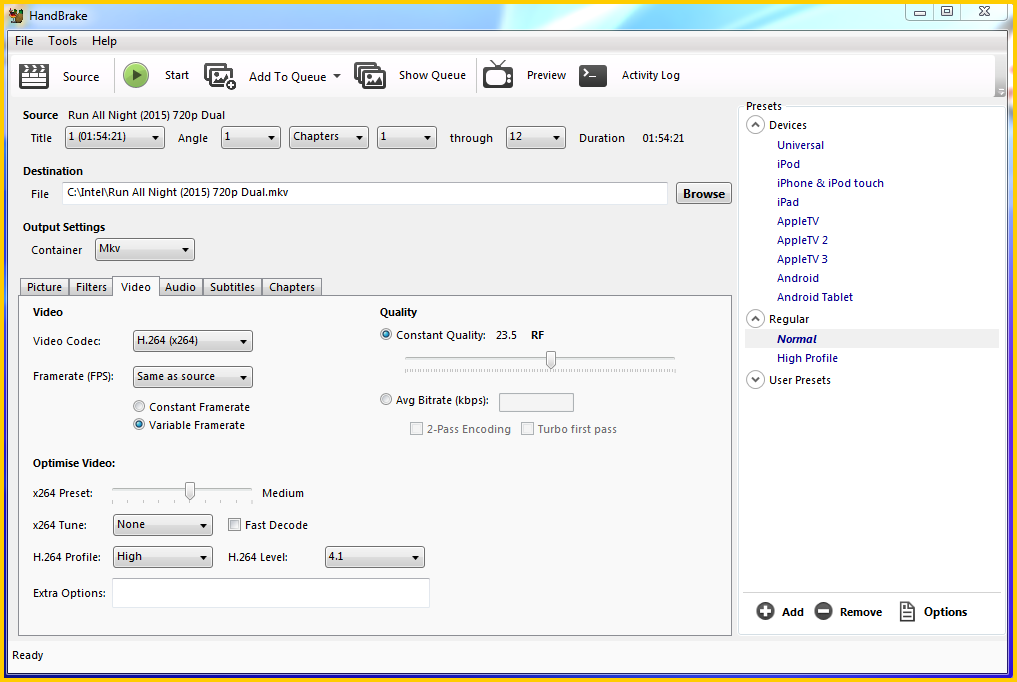Open the Angle dropdown

[x=250, y=137]
